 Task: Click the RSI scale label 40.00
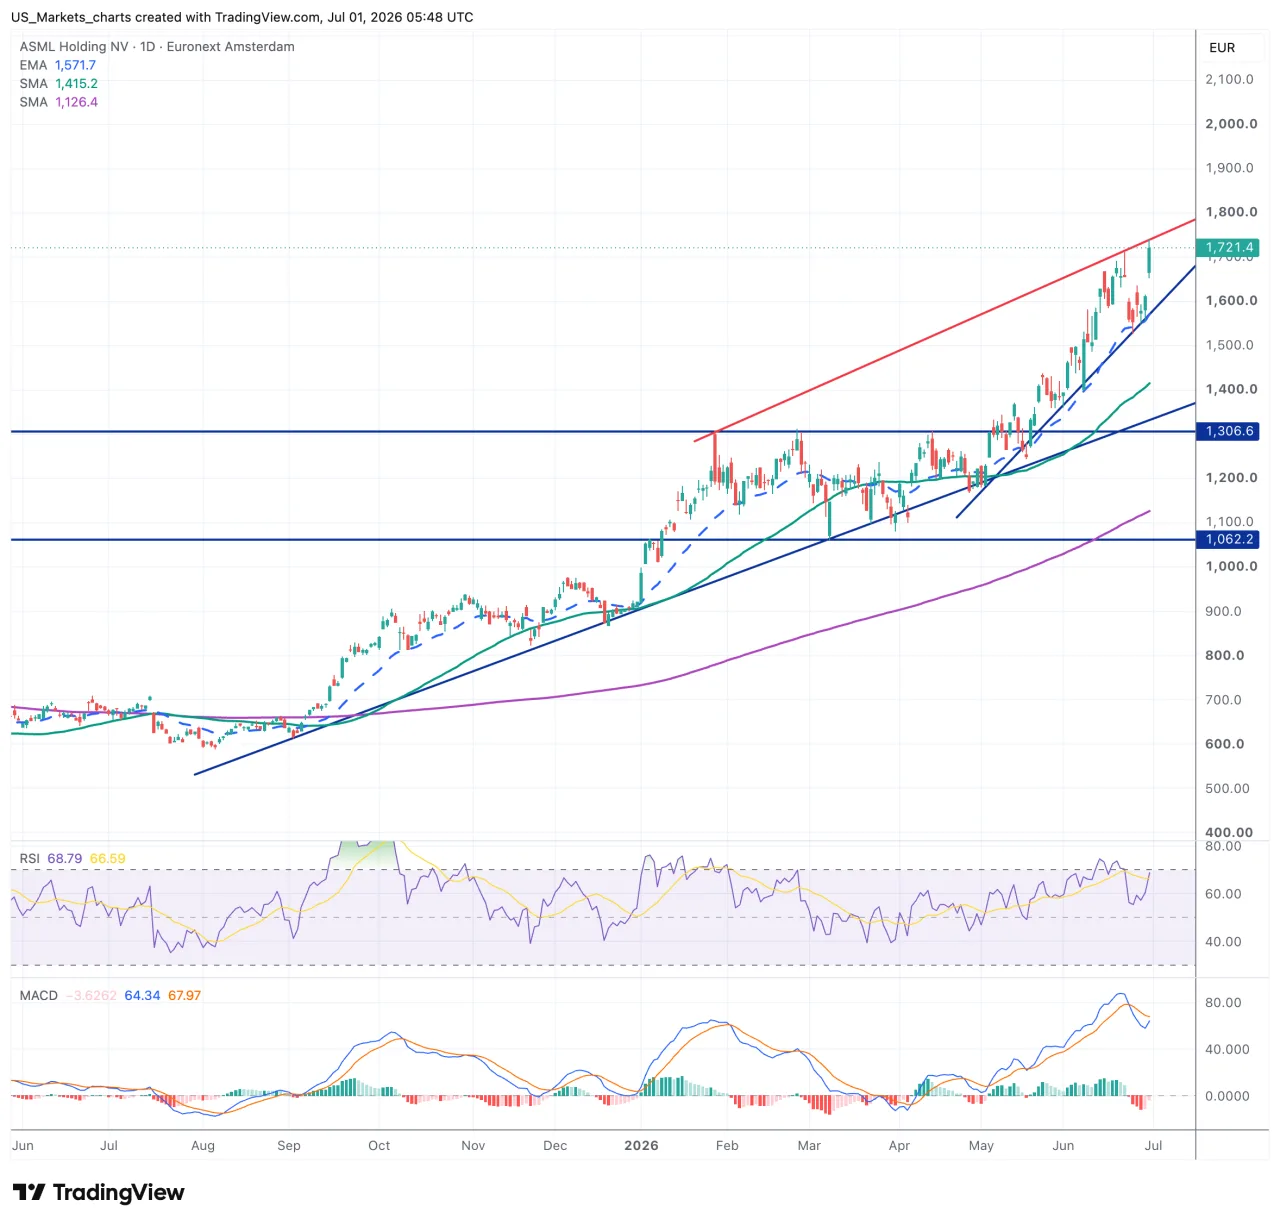1223,942
